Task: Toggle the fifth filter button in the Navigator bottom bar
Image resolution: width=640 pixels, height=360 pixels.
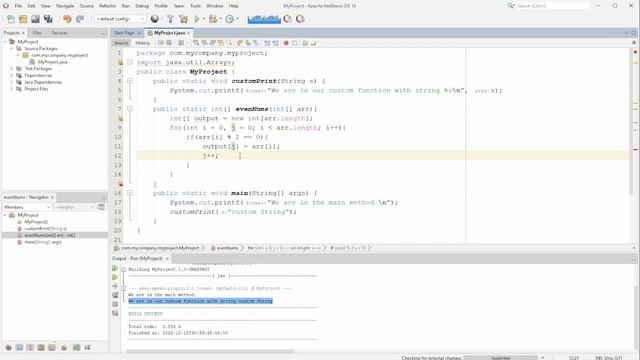Action: click(52, 347)
